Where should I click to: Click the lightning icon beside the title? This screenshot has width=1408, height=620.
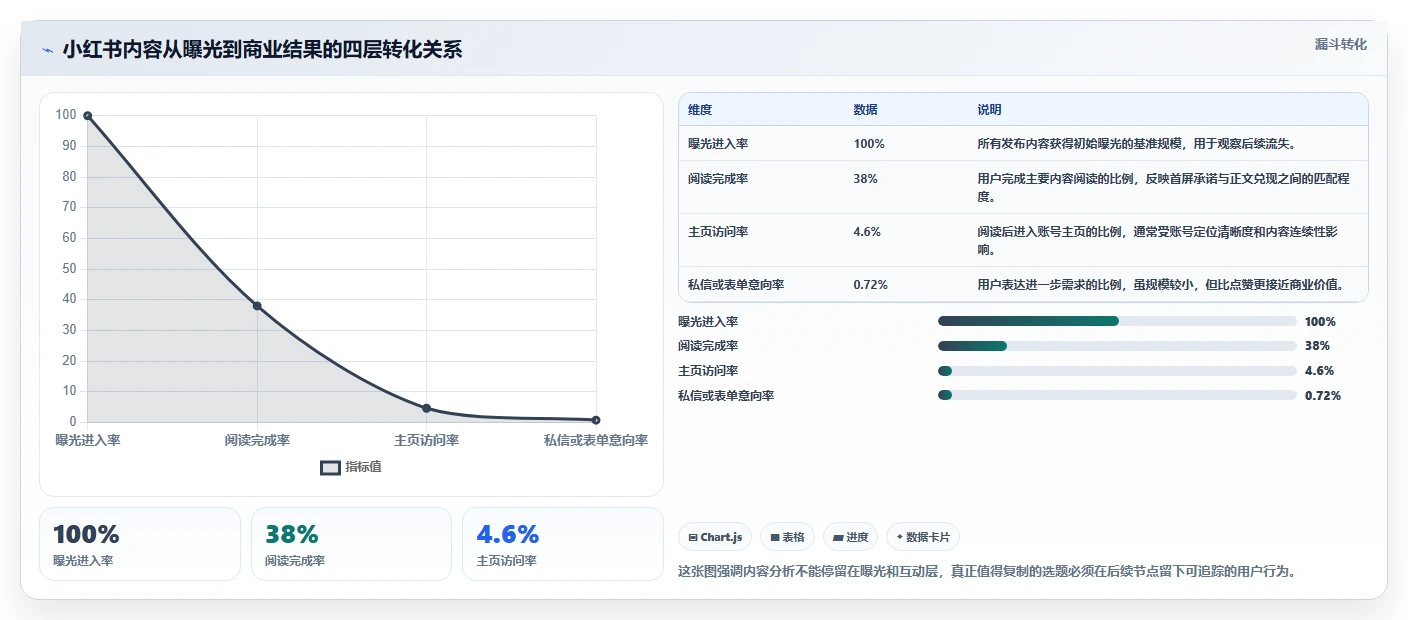pyautogui.click(x=47, y=50)
